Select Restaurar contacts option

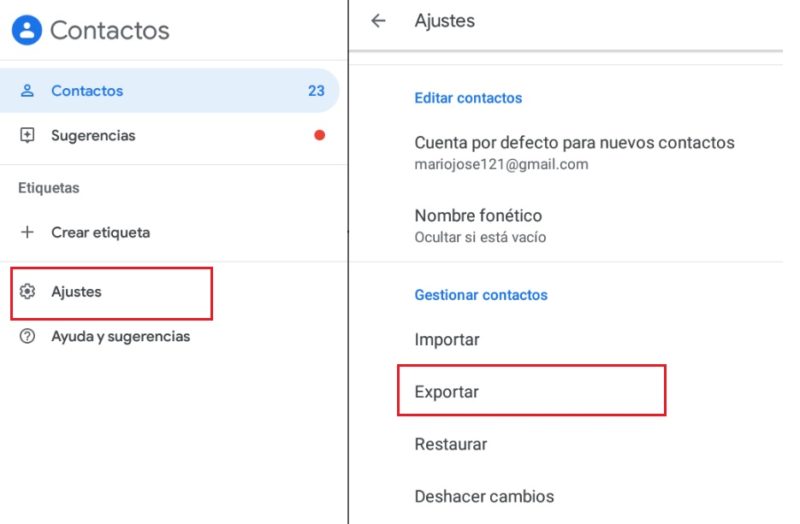point(450,444)
